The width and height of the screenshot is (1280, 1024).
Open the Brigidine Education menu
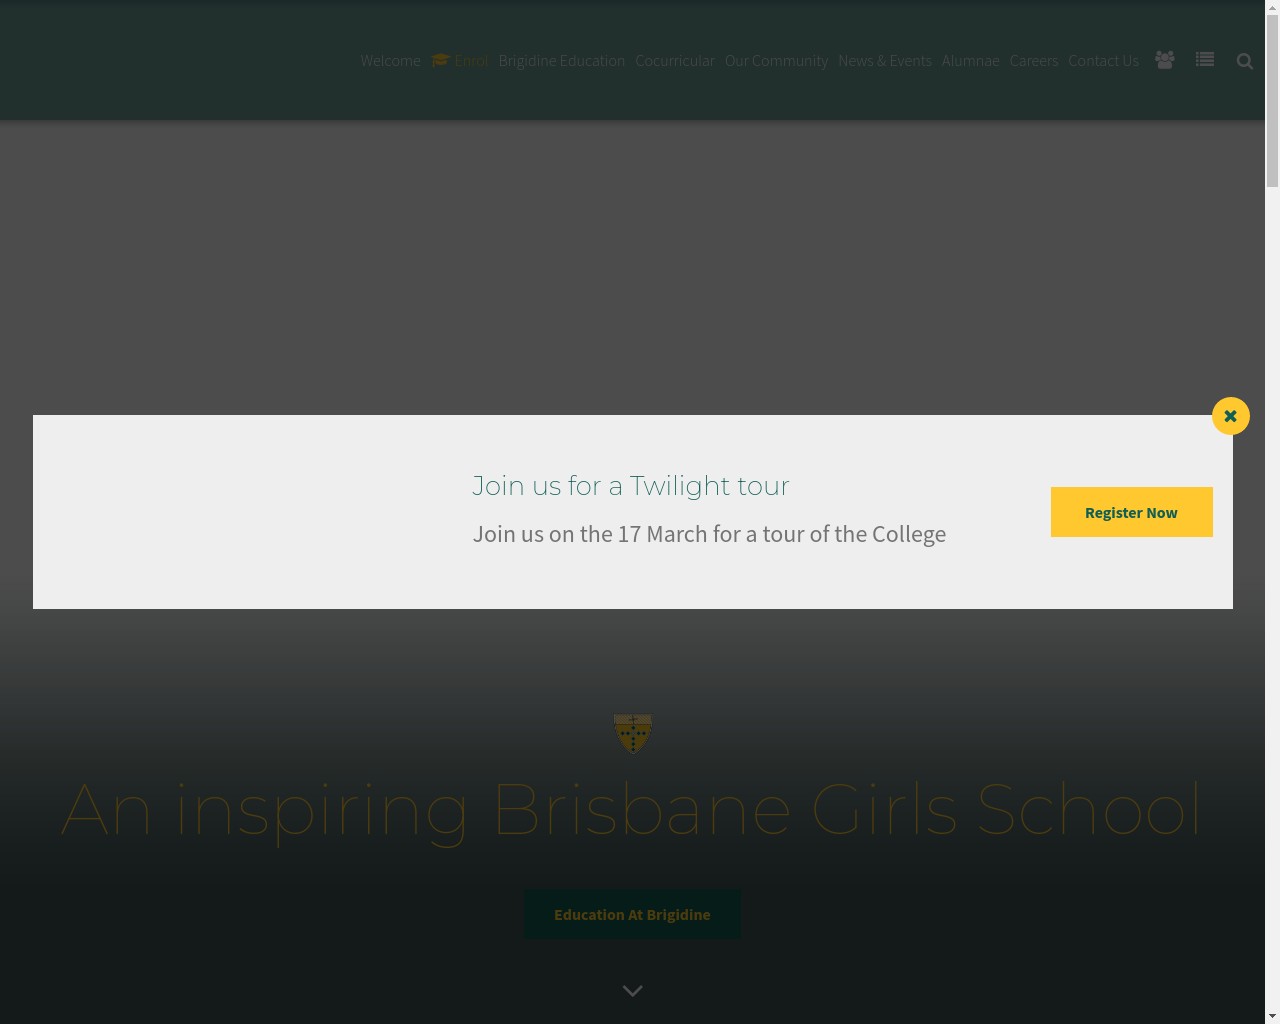(x=561, y=61)
